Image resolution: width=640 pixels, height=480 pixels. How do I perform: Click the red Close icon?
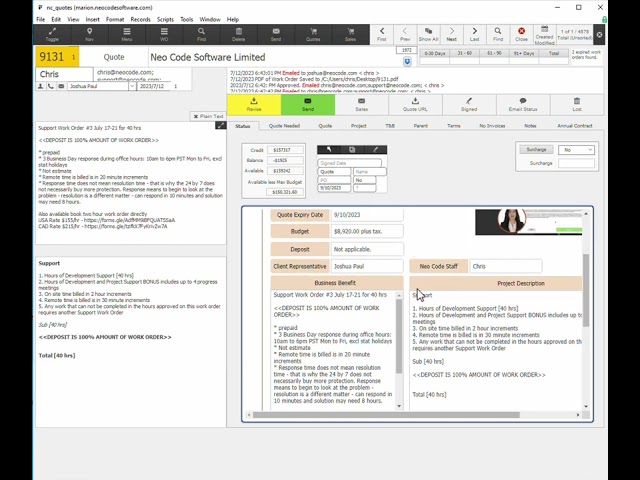tap(521, 34)
